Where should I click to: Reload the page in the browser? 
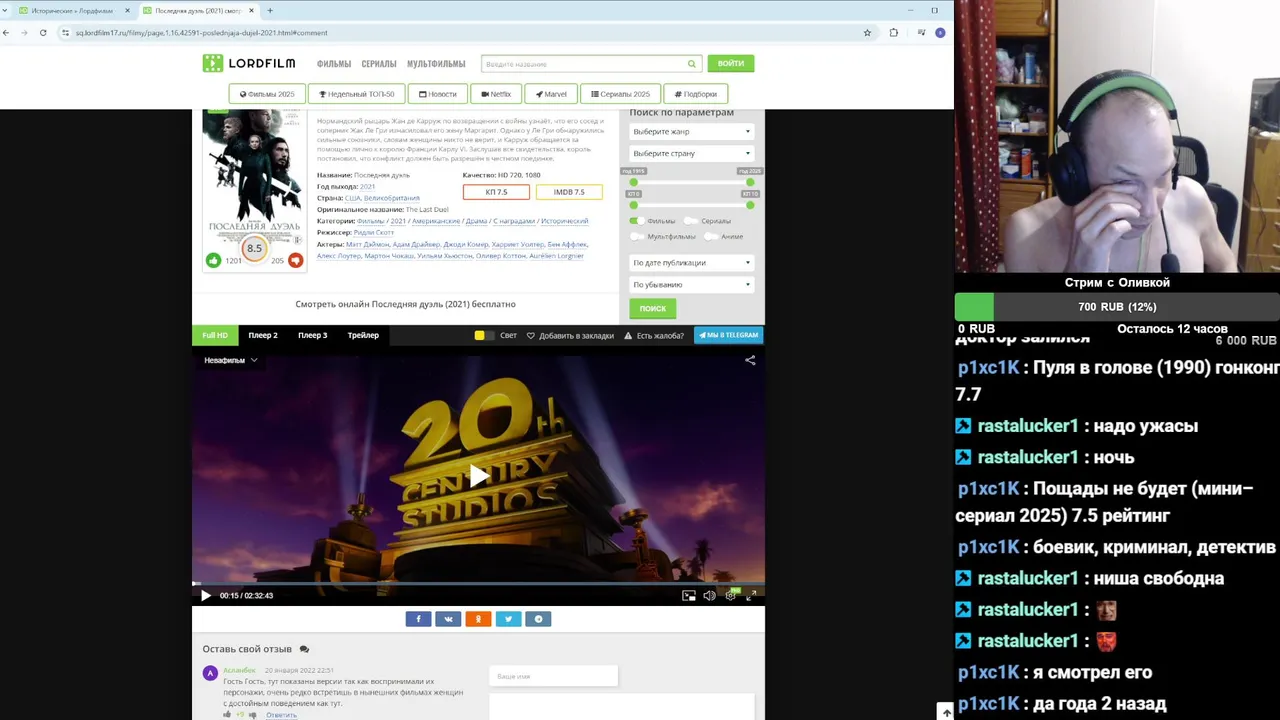point(43,32)
